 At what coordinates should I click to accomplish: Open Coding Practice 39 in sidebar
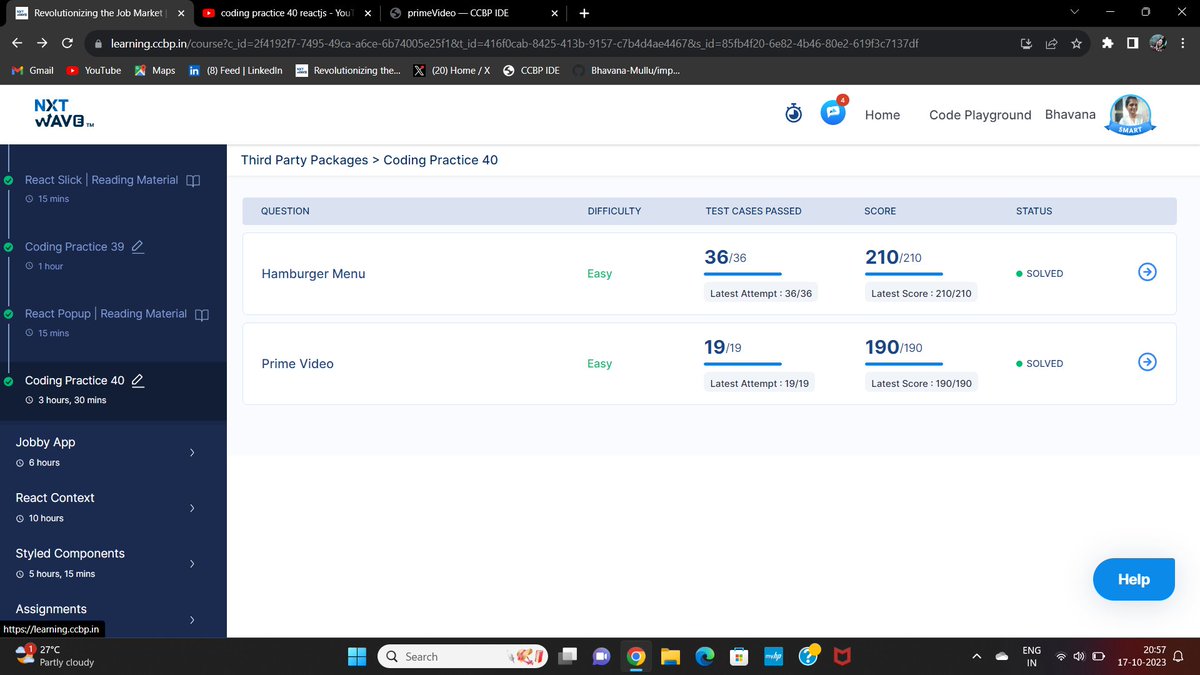click(74, 247)
